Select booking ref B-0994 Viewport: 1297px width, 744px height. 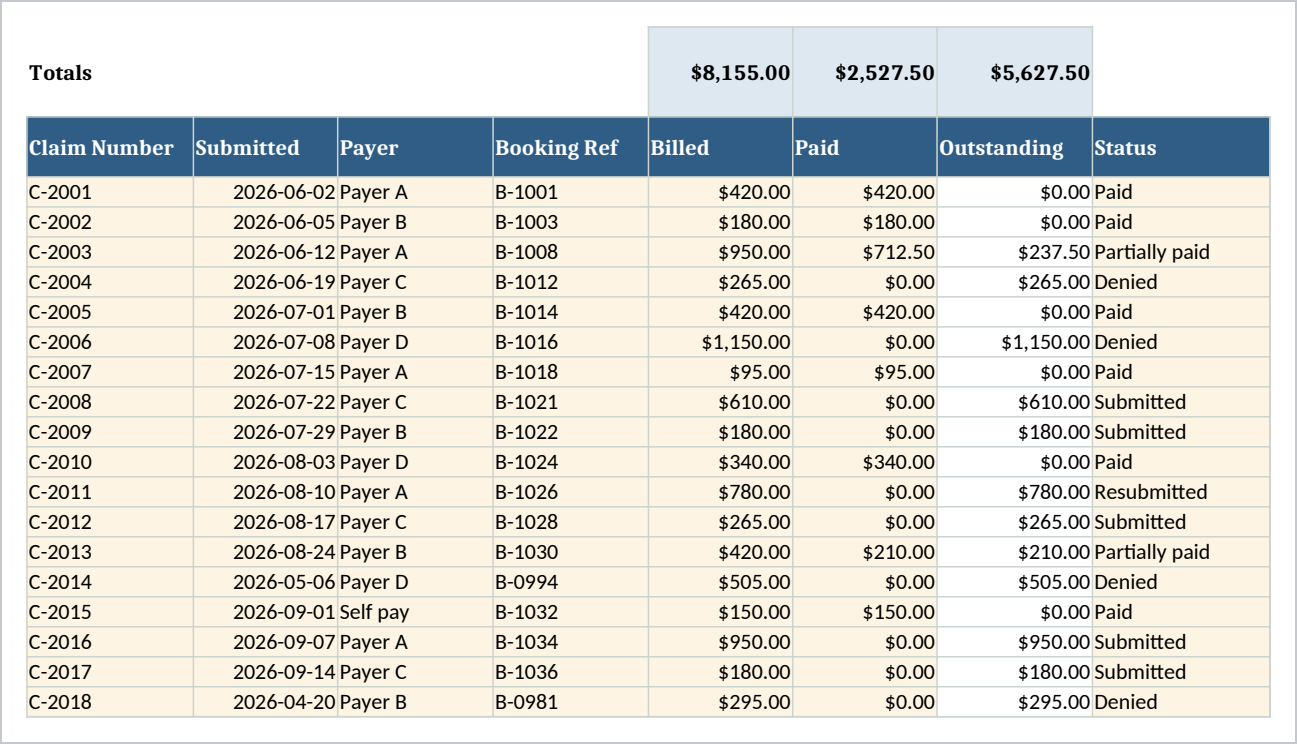[x=570, y=582]
